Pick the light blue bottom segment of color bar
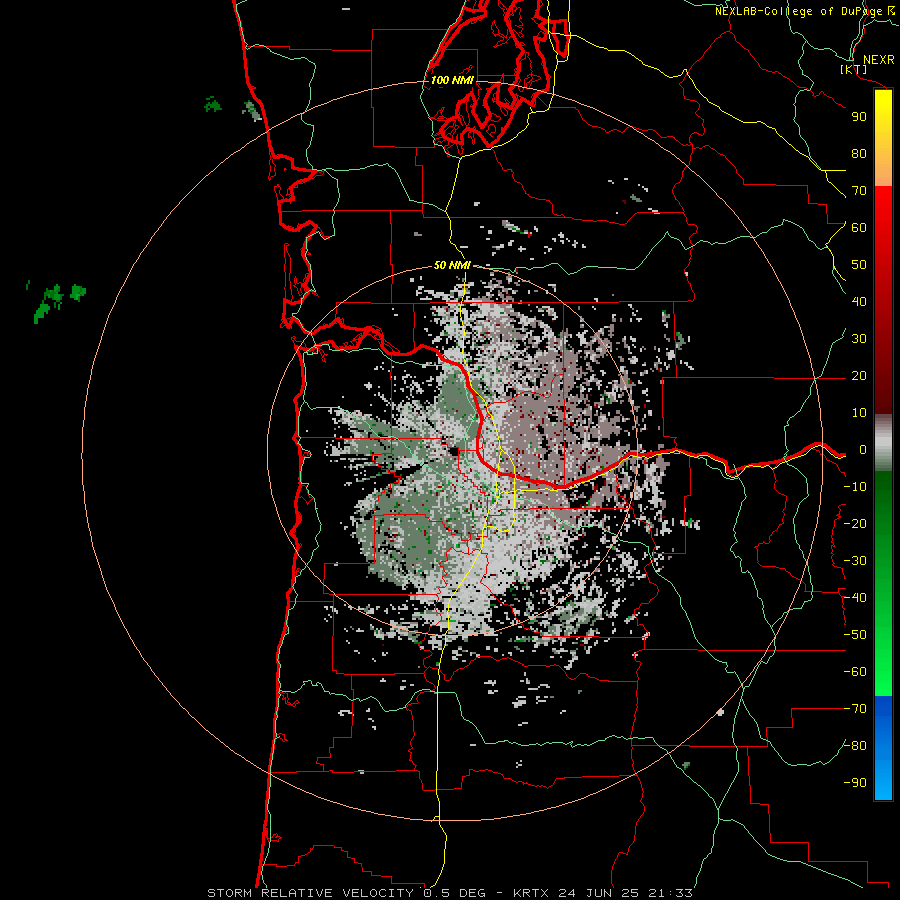This screenshot has width=900, height=900. 883,777
